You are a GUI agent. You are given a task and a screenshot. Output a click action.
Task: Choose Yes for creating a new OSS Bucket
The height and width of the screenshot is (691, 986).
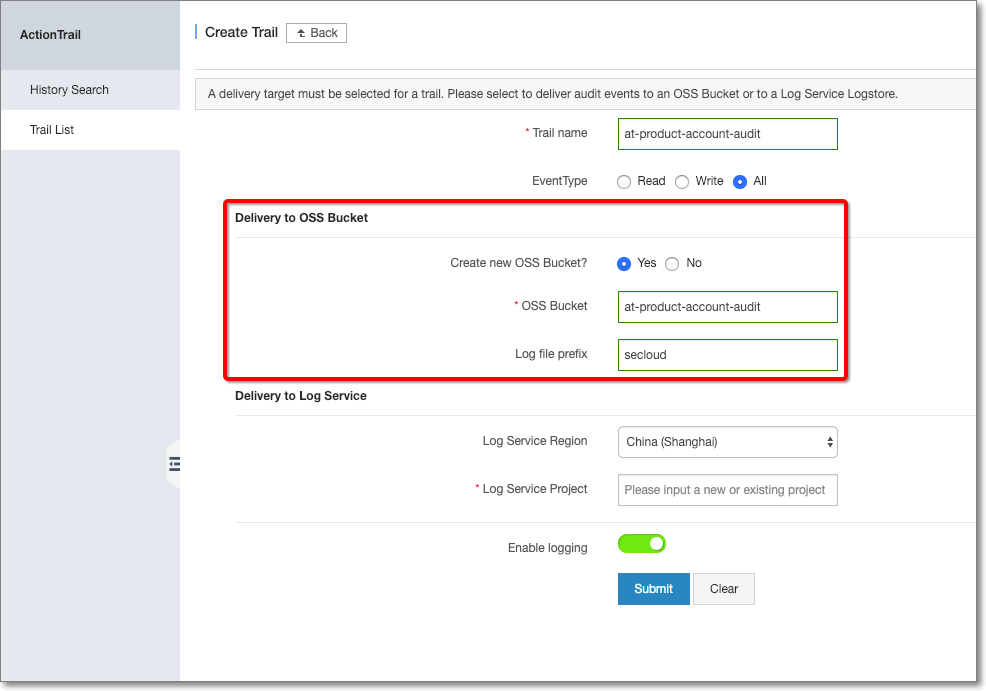tap(624, 263)
